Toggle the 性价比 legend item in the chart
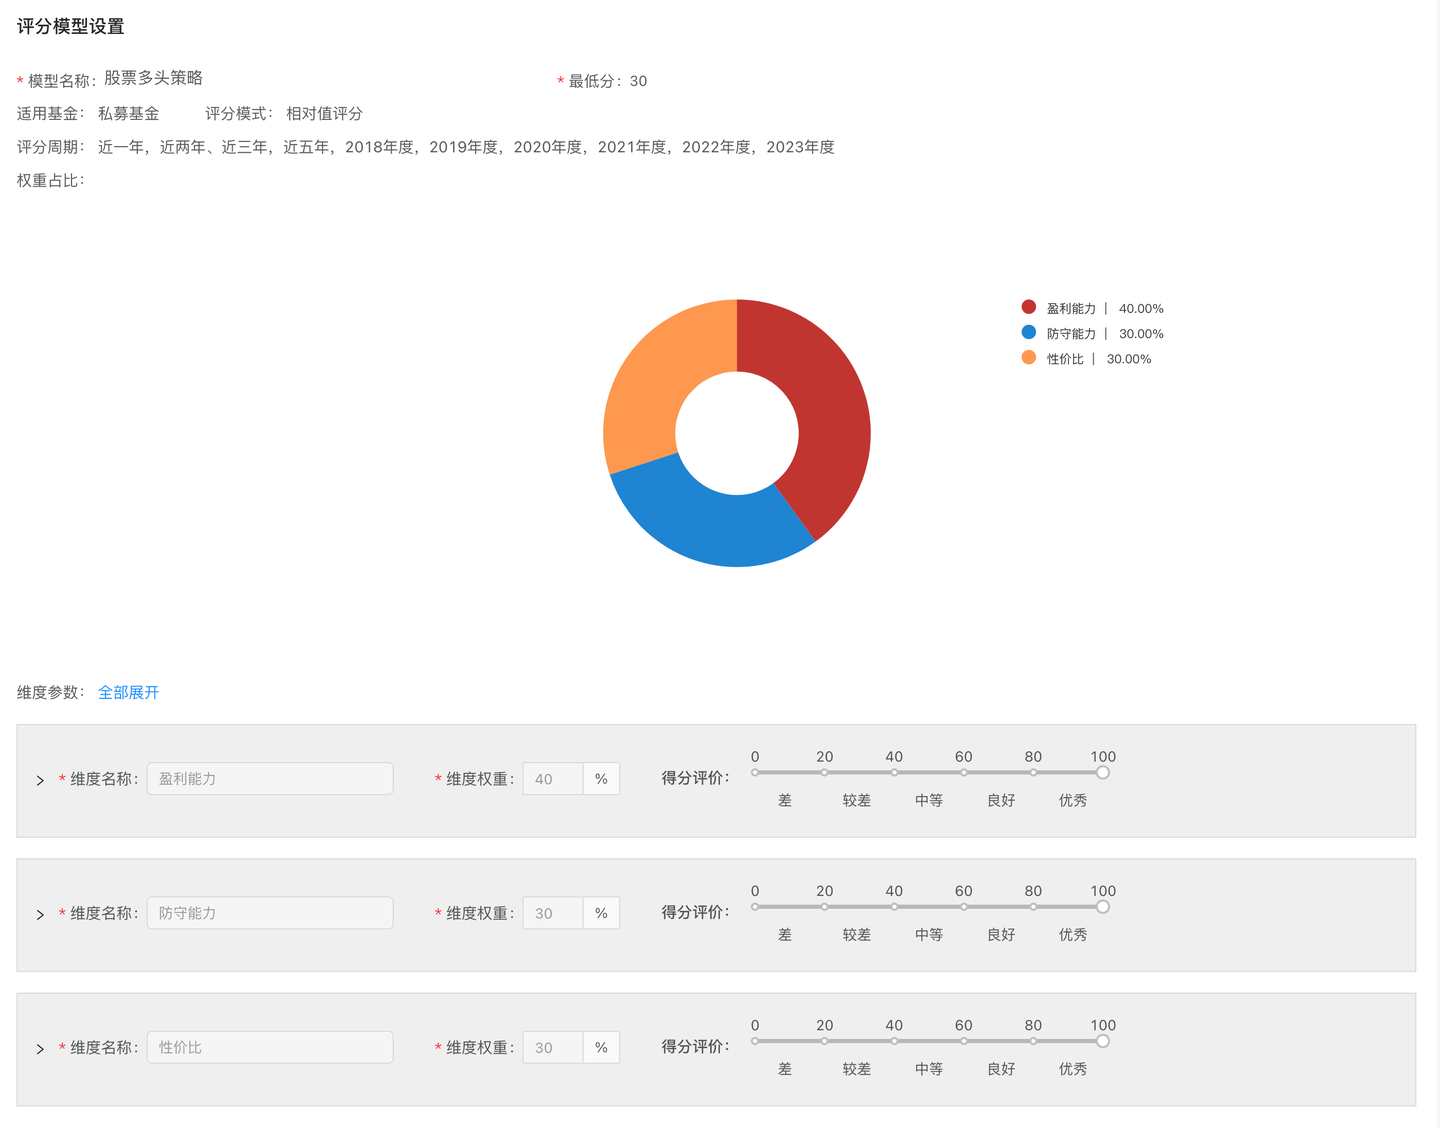This screenshot has height=1128, width=1440. (x=1065, y=358)
